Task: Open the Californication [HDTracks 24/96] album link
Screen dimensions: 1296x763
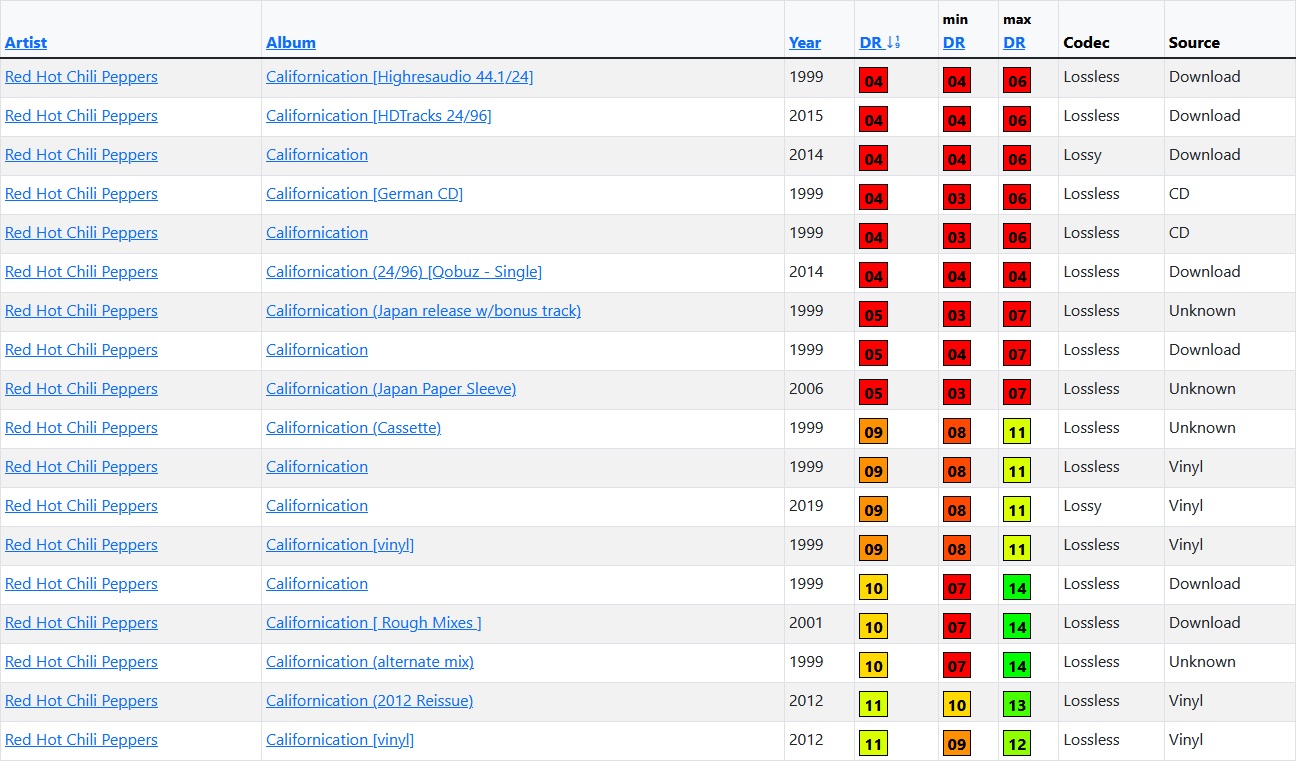Action: [x=379, y=116]
